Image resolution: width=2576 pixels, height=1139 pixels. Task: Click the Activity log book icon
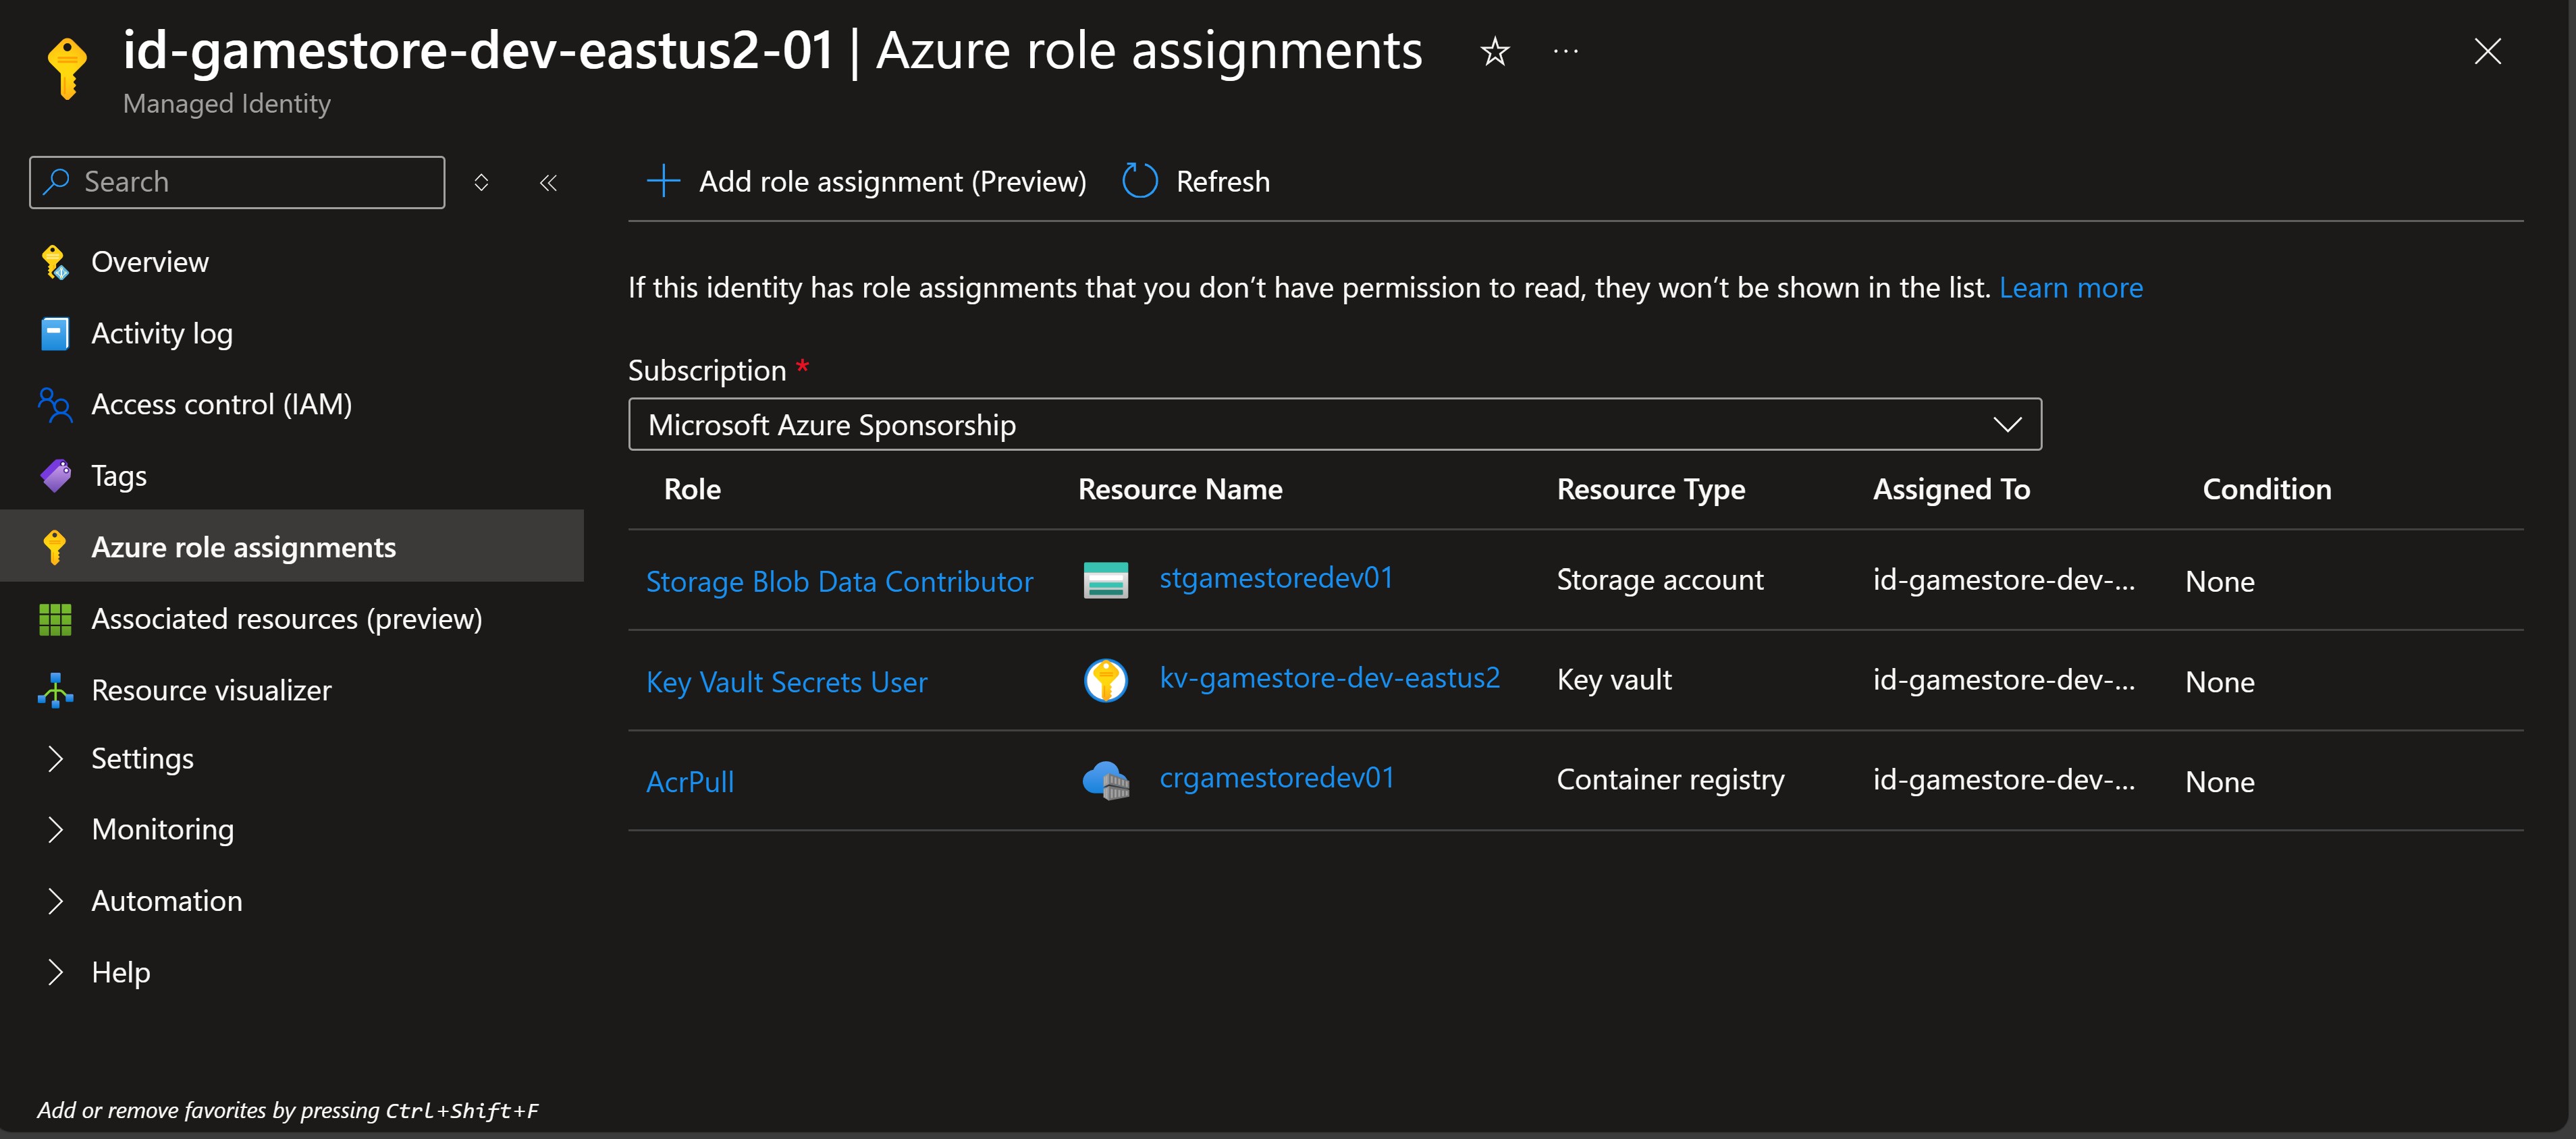click(55, 334)
